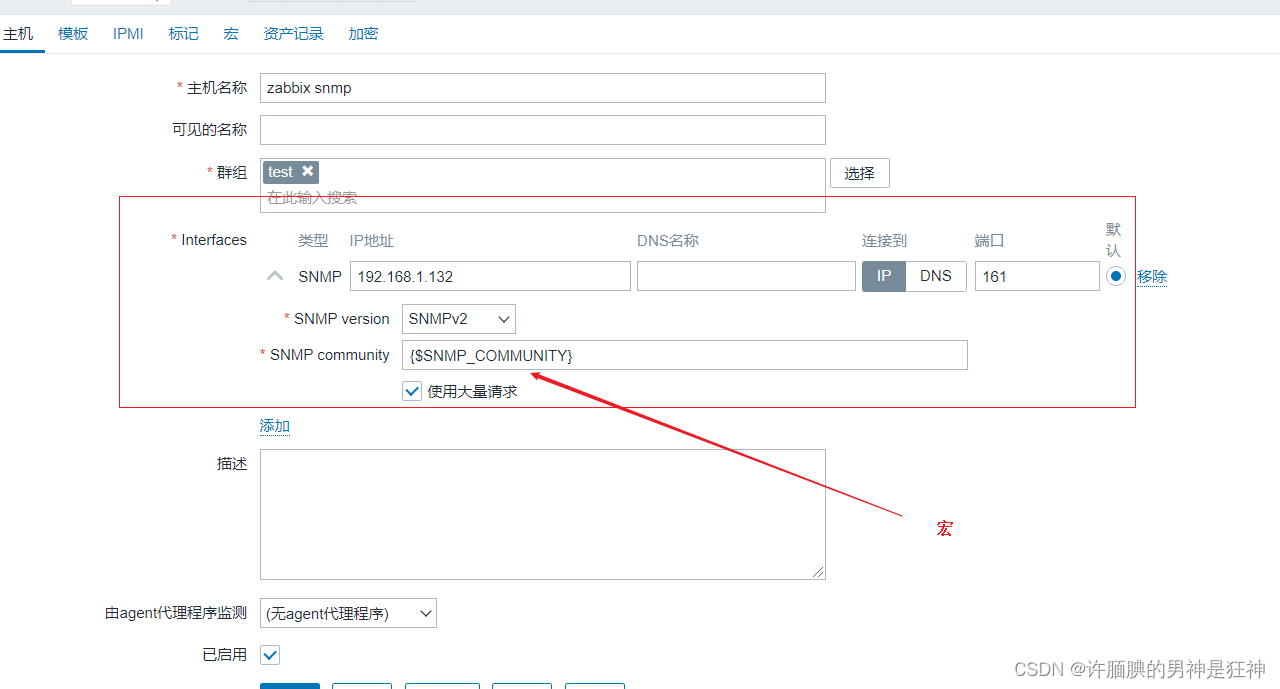Screen dimensions: 1280x689
Task: Click the IP地址 field 192.168.1.132
Action: 490,276
